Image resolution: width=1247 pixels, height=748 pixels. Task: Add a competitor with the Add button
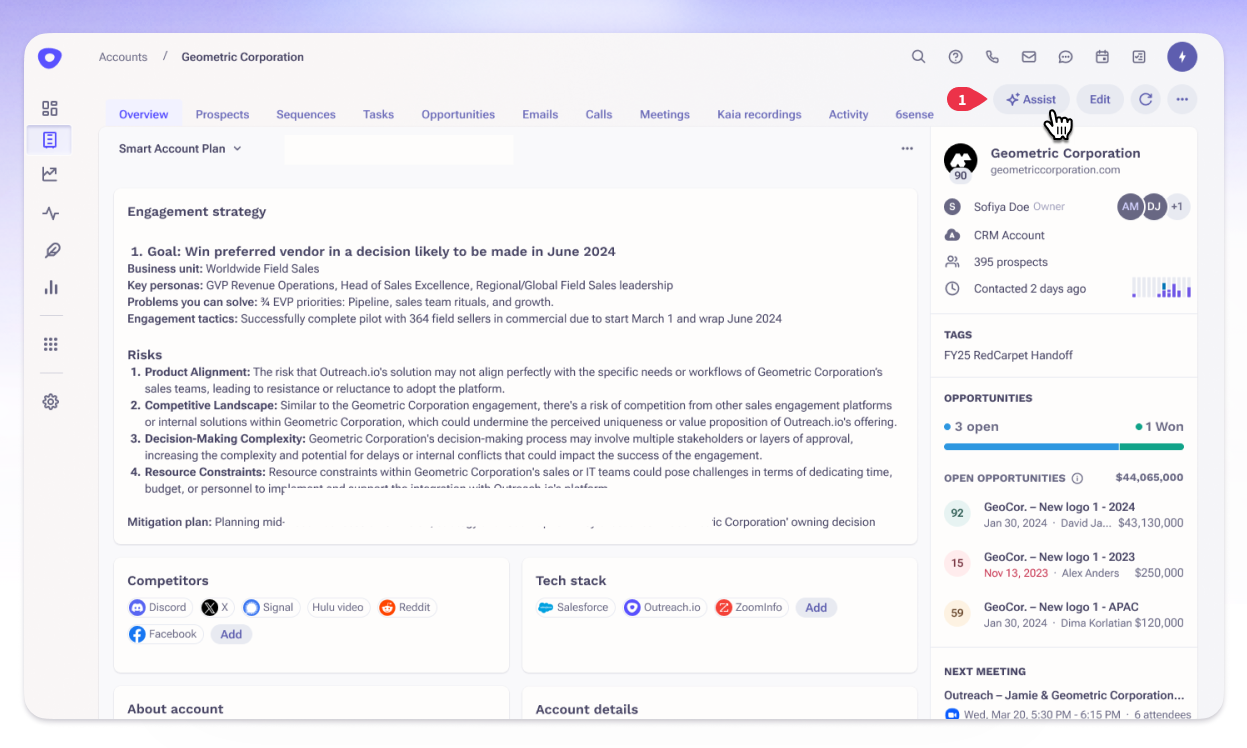(x=231, y=634)
